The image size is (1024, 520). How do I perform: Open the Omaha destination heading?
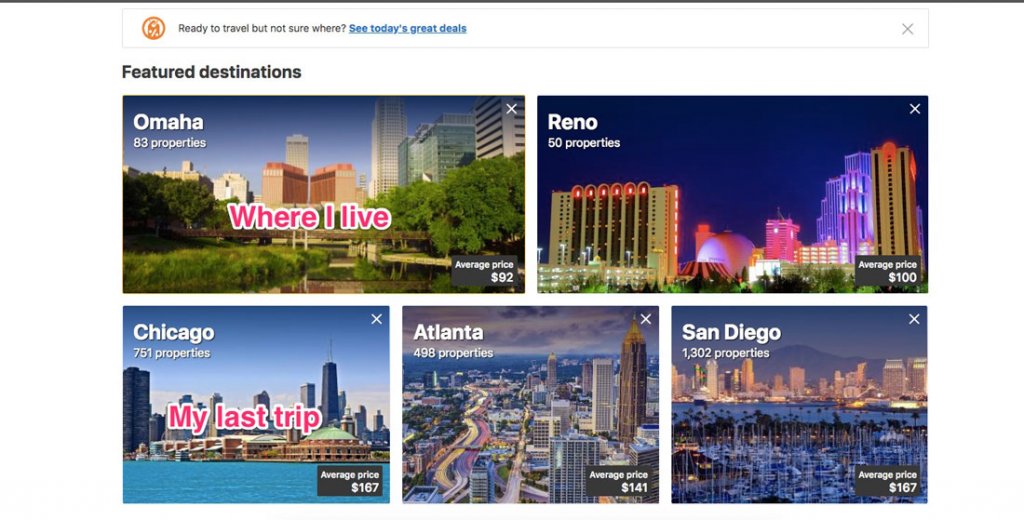(168, 122)
